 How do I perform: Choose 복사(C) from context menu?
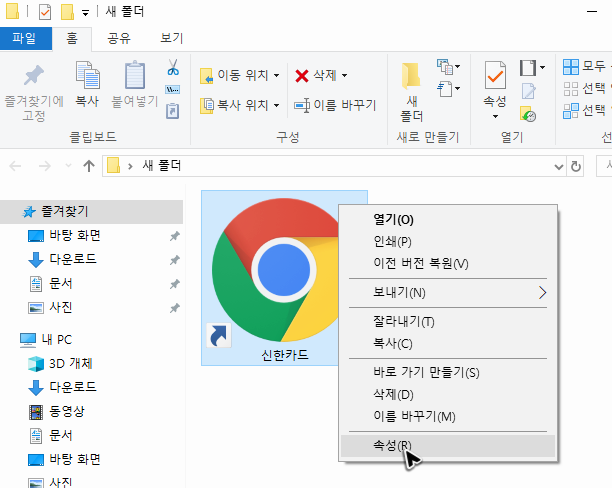click(448, 344)
